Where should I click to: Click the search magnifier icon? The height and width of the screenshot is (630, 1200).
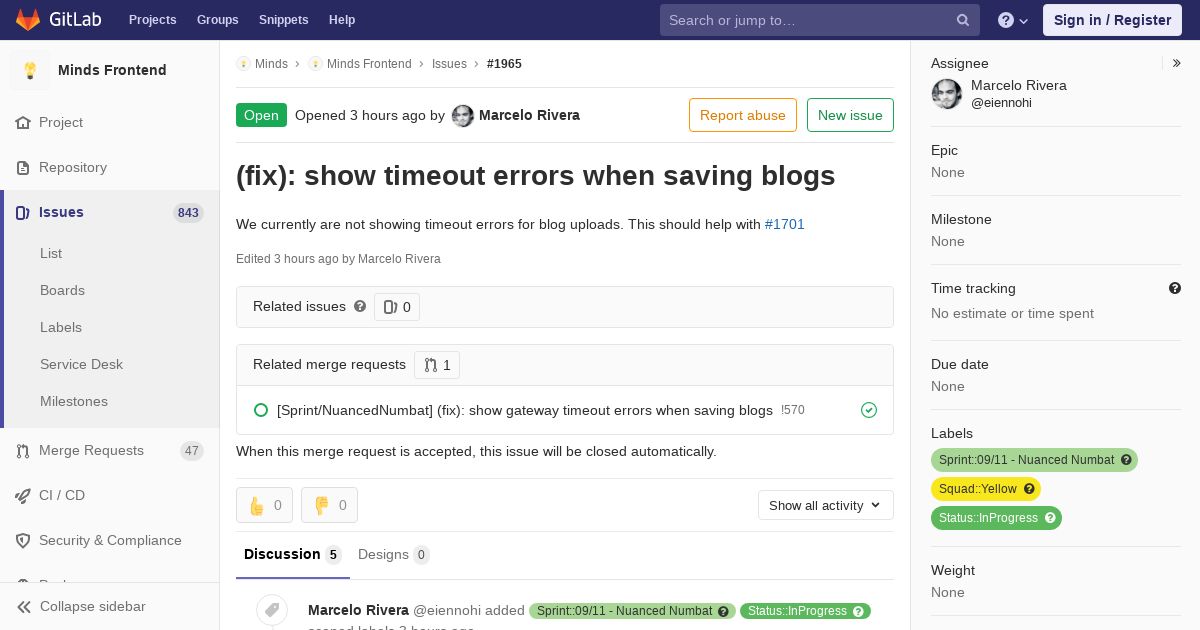963,20
